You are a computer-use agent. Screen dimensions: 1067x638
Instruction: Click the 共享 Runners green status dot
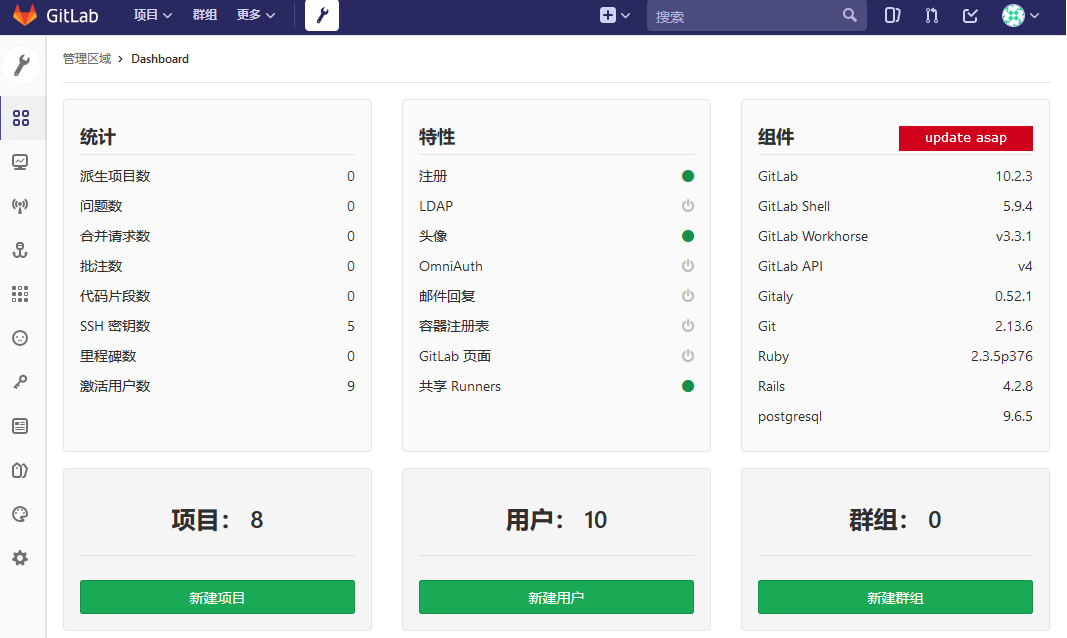coord(688,386)
